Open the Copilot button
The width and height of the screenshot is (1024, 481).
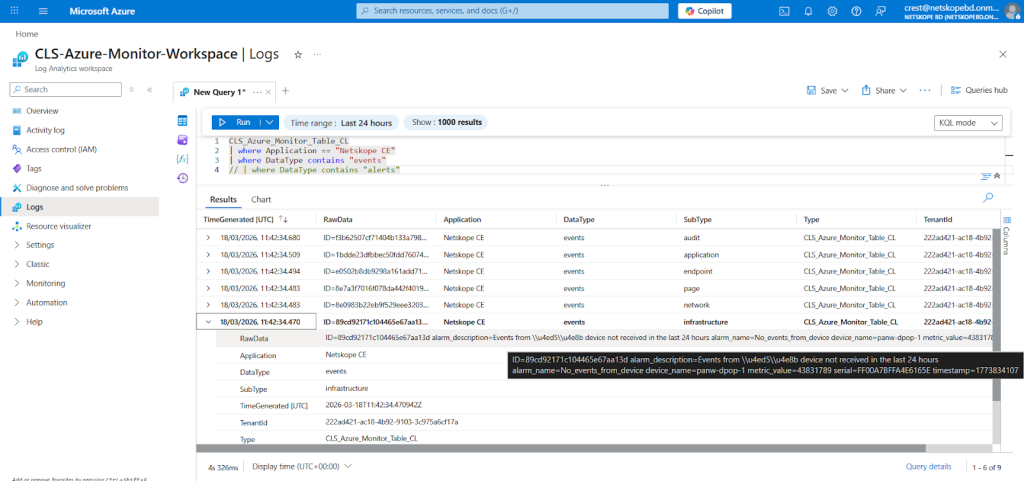click(x=705, y=11)
